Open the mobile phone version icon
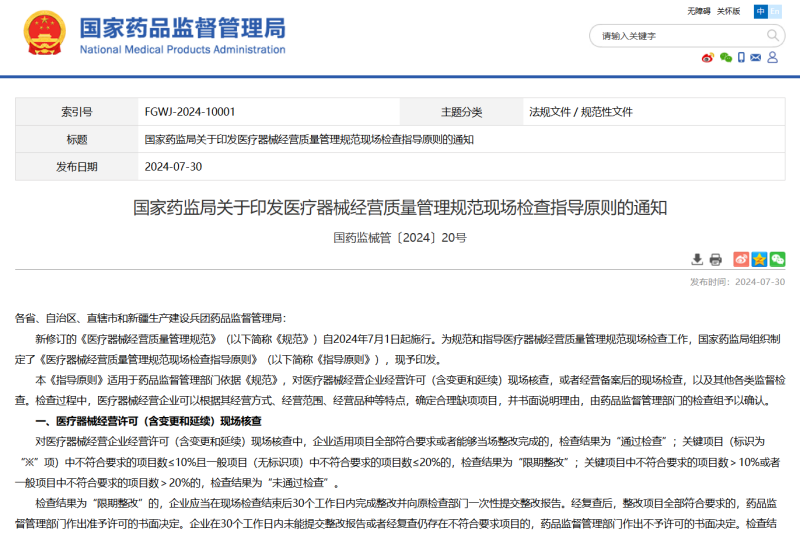This screenshot has width=800, height=535. [741, 58]
